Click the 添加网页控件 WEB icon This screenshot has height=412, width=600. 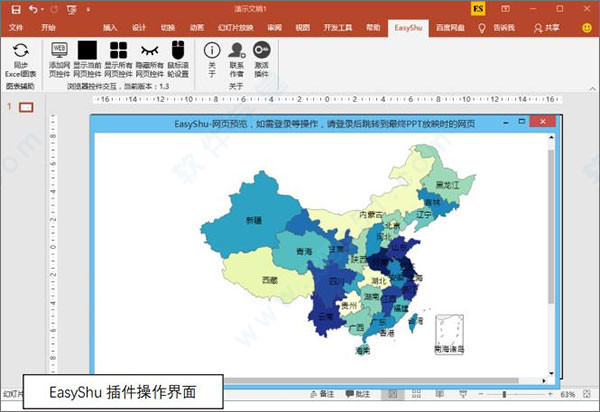coord(59,50)
